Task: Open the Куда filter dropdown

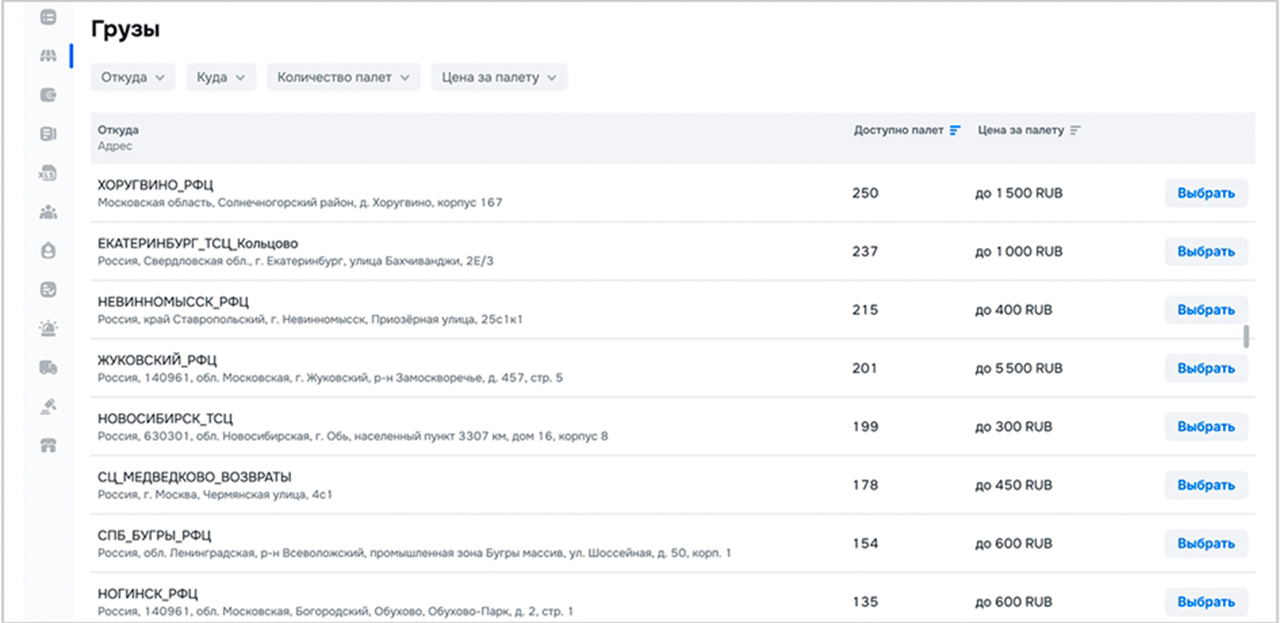Action: point(221,77)
